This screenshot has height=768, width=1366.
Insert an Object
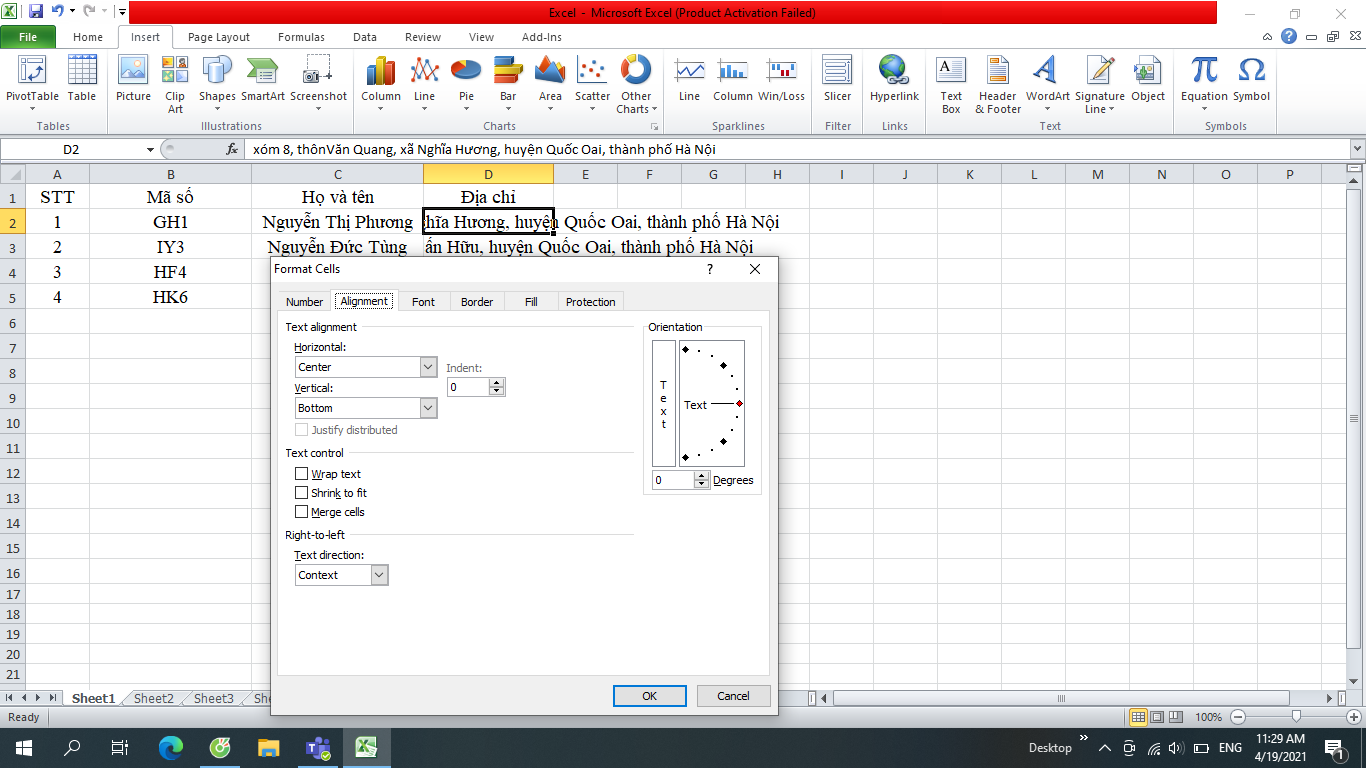[1148, 80]
